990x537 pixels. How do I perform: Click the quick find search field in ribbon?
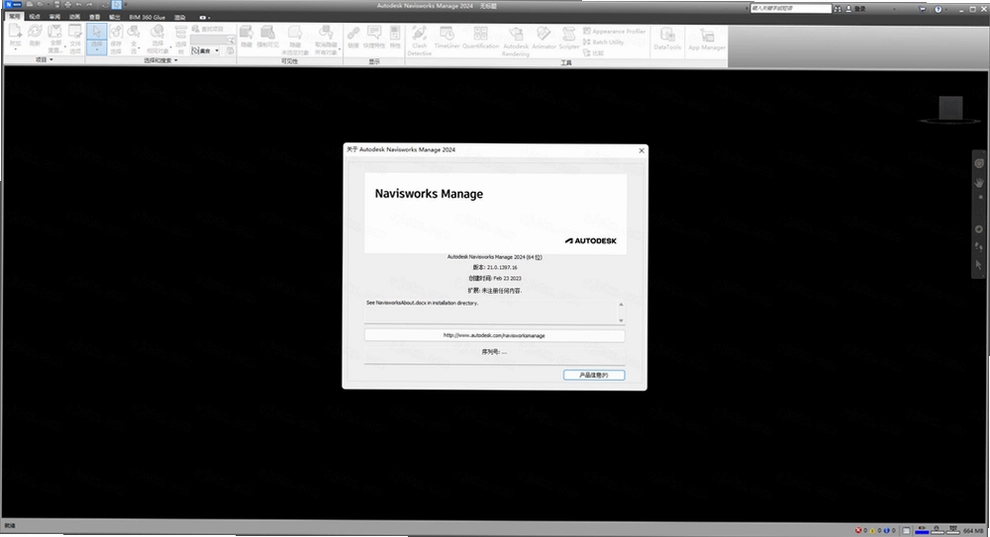click(x=212, y=40)
